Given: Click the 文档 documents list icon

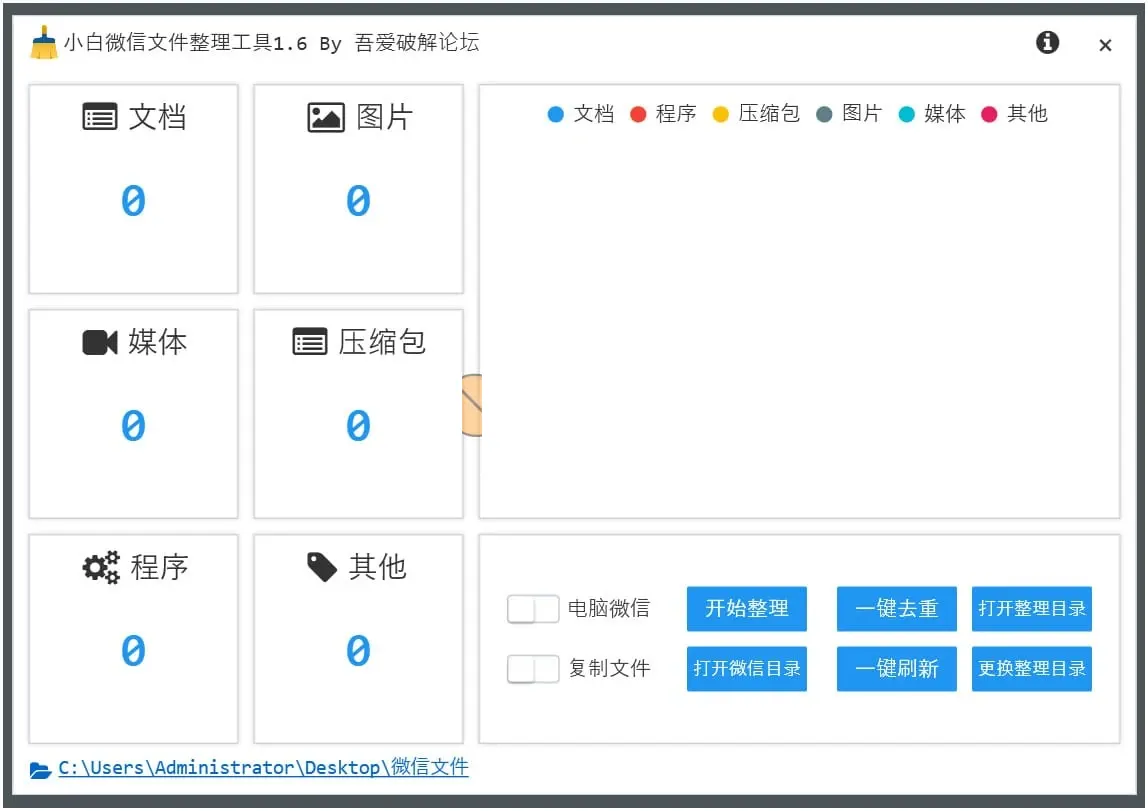Looking at the screenshot, I should tap(99, 118).
